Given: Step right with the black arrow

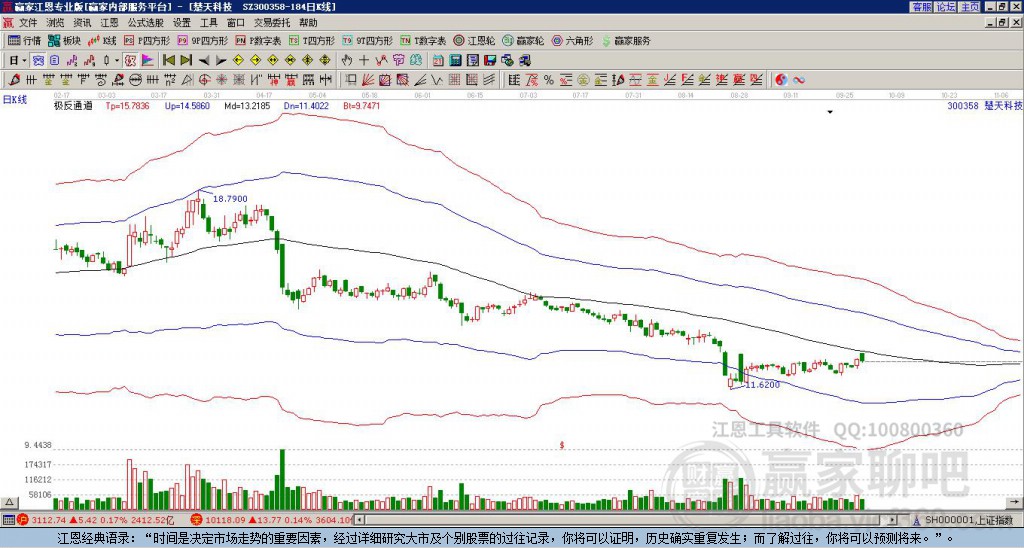Looking at the screenshot, I should click(x=221, y=61).
